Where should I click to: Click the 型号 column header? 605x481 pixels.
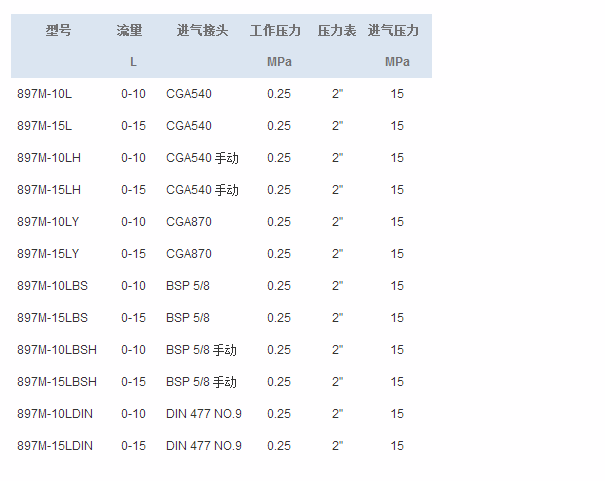pyautogui.click(x=58, y=31)
